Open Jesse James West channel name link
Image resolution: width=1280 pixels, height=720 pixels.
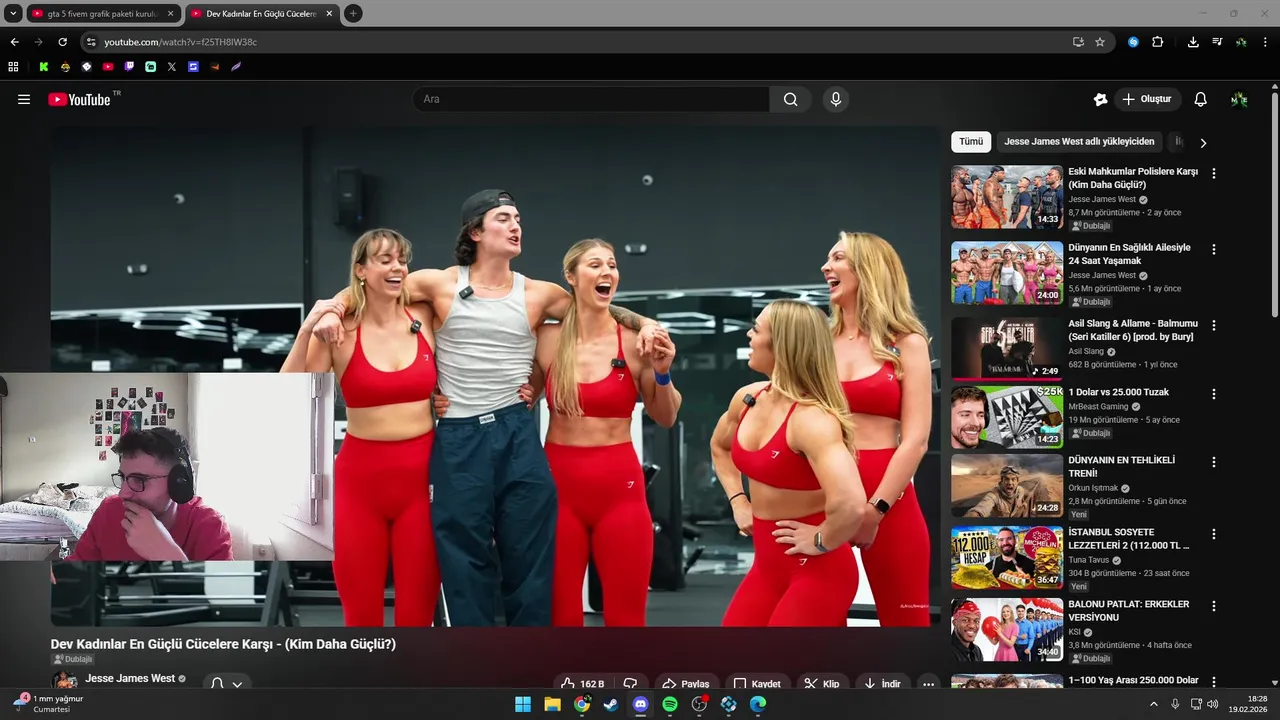click(x=130, y=678)
